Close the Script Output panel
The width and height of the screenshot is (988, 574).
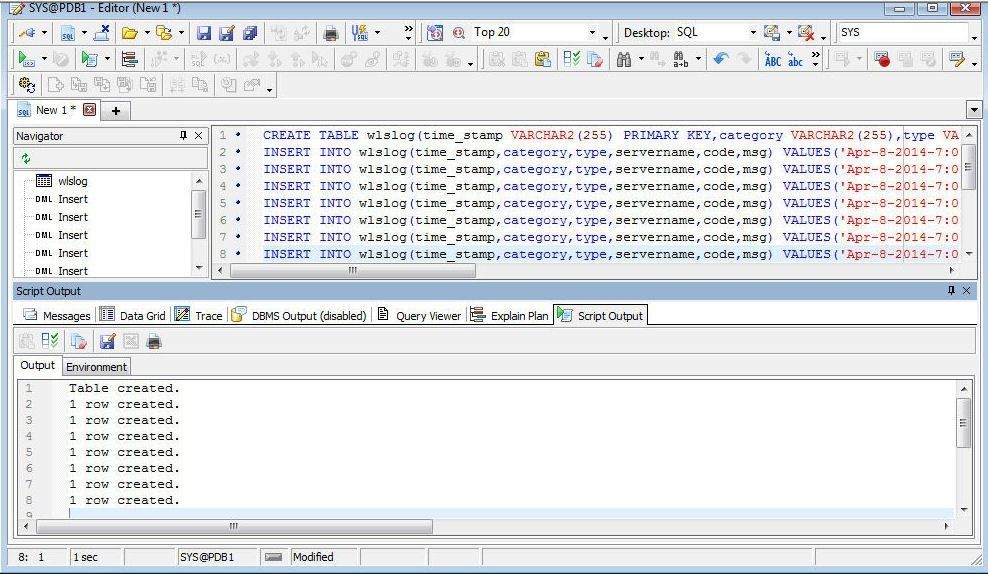[x=967, y=290]
